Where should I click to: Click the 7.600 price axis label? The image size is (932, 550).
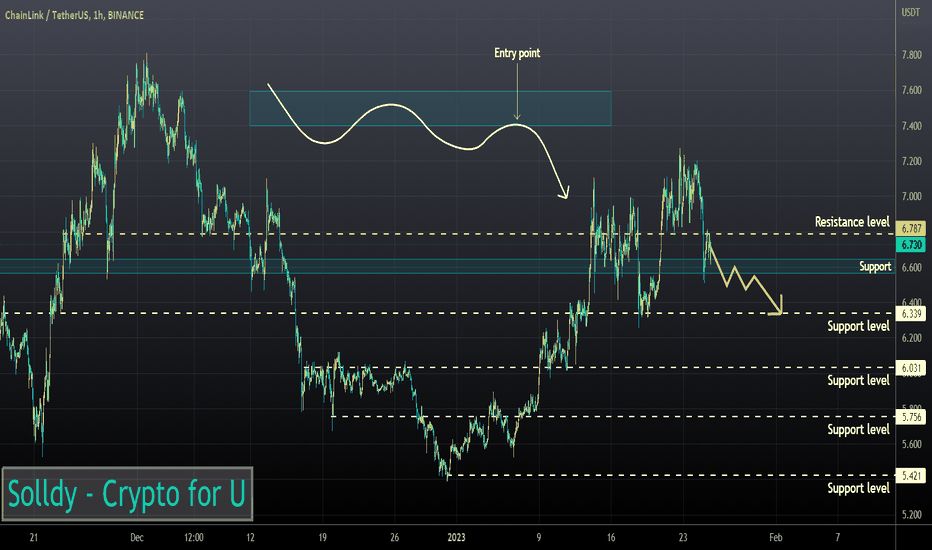point(911,90)
